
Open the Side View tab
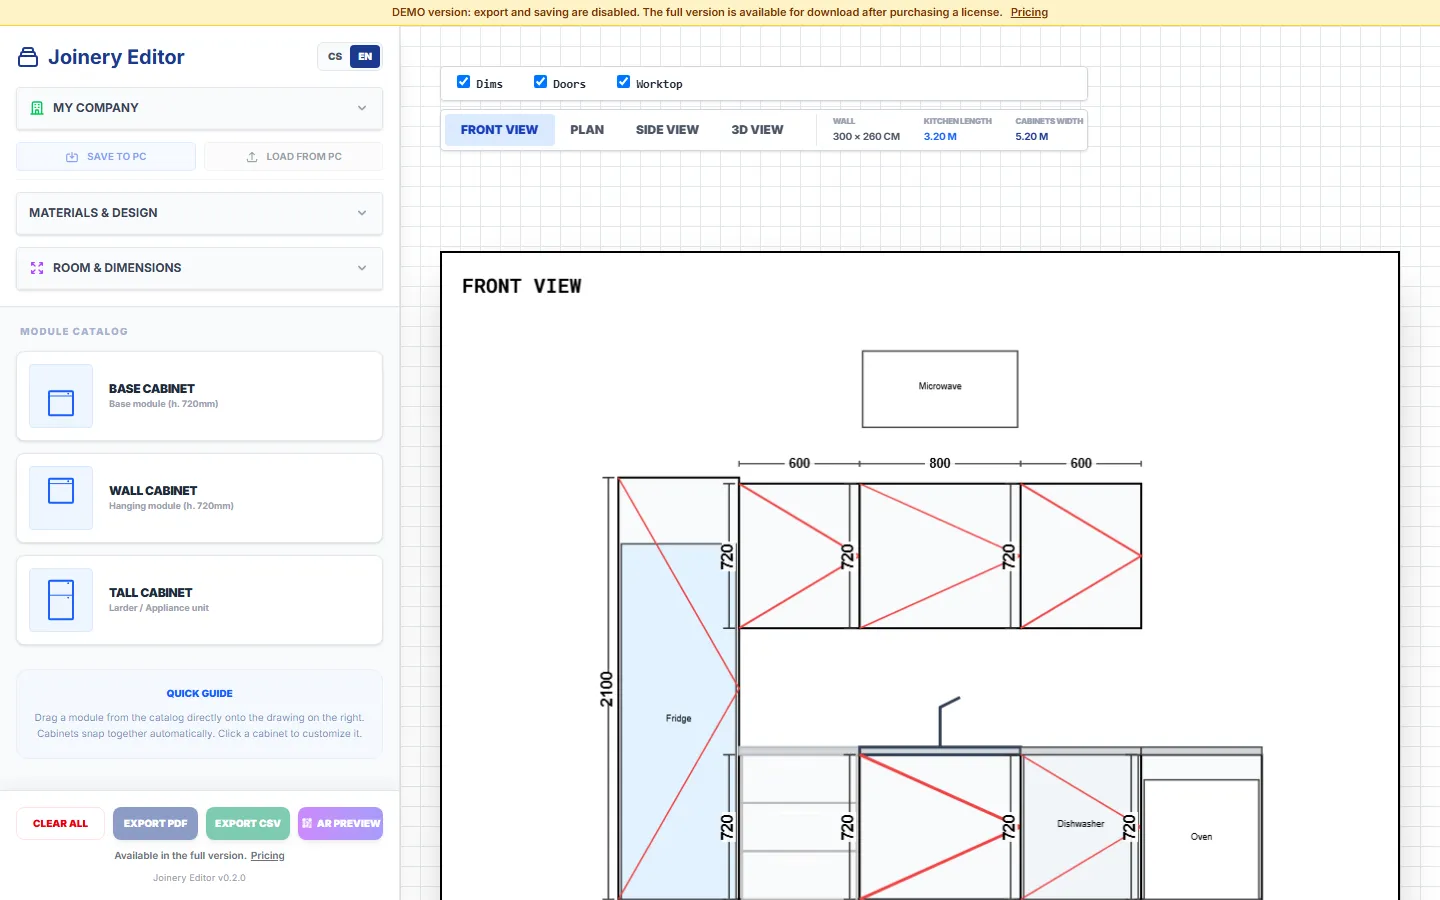[x=667, y=130]
